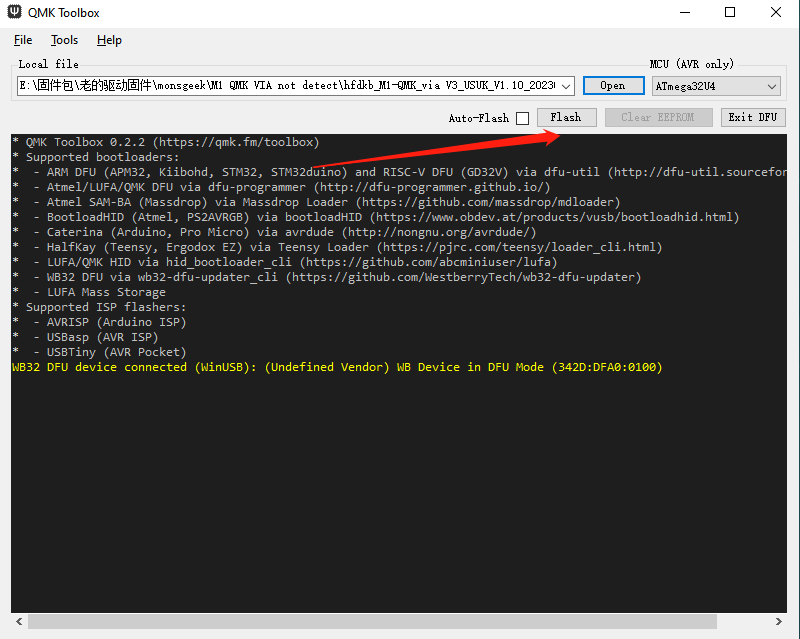
Task: Click the horizontal scrollbar left arrow
Action: 19,621
